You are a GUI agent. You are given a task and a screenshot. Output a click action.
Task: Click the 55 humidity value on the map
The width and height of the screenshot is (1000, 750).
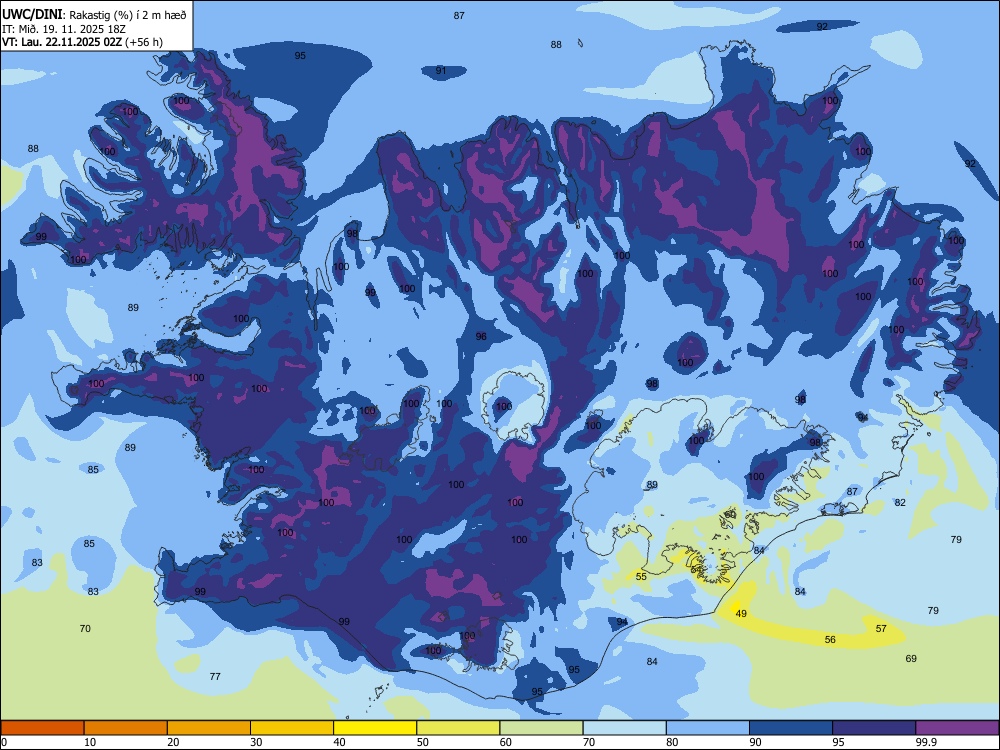[x=642, y=577]
